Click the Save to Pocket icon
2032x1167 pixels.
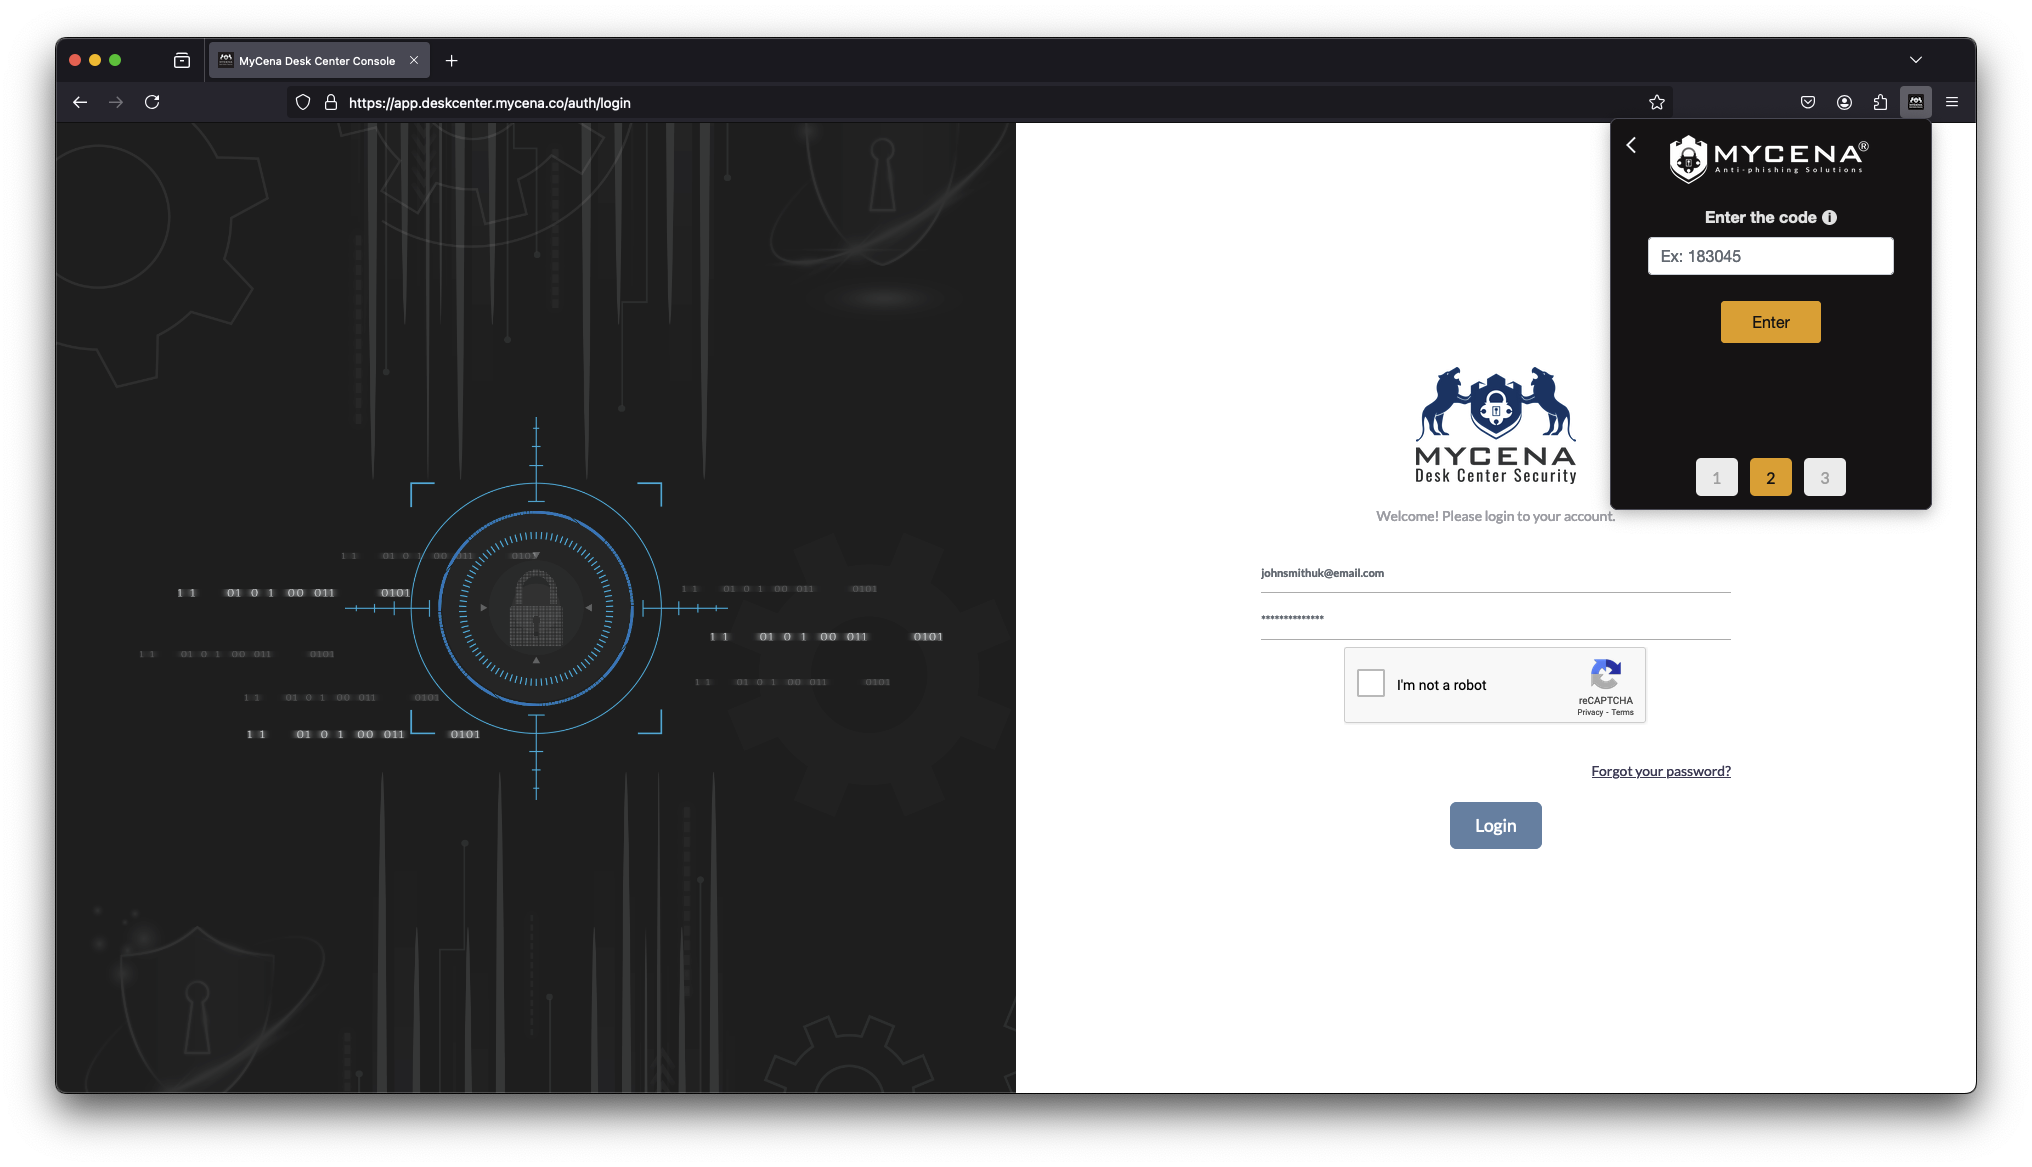1807,102
